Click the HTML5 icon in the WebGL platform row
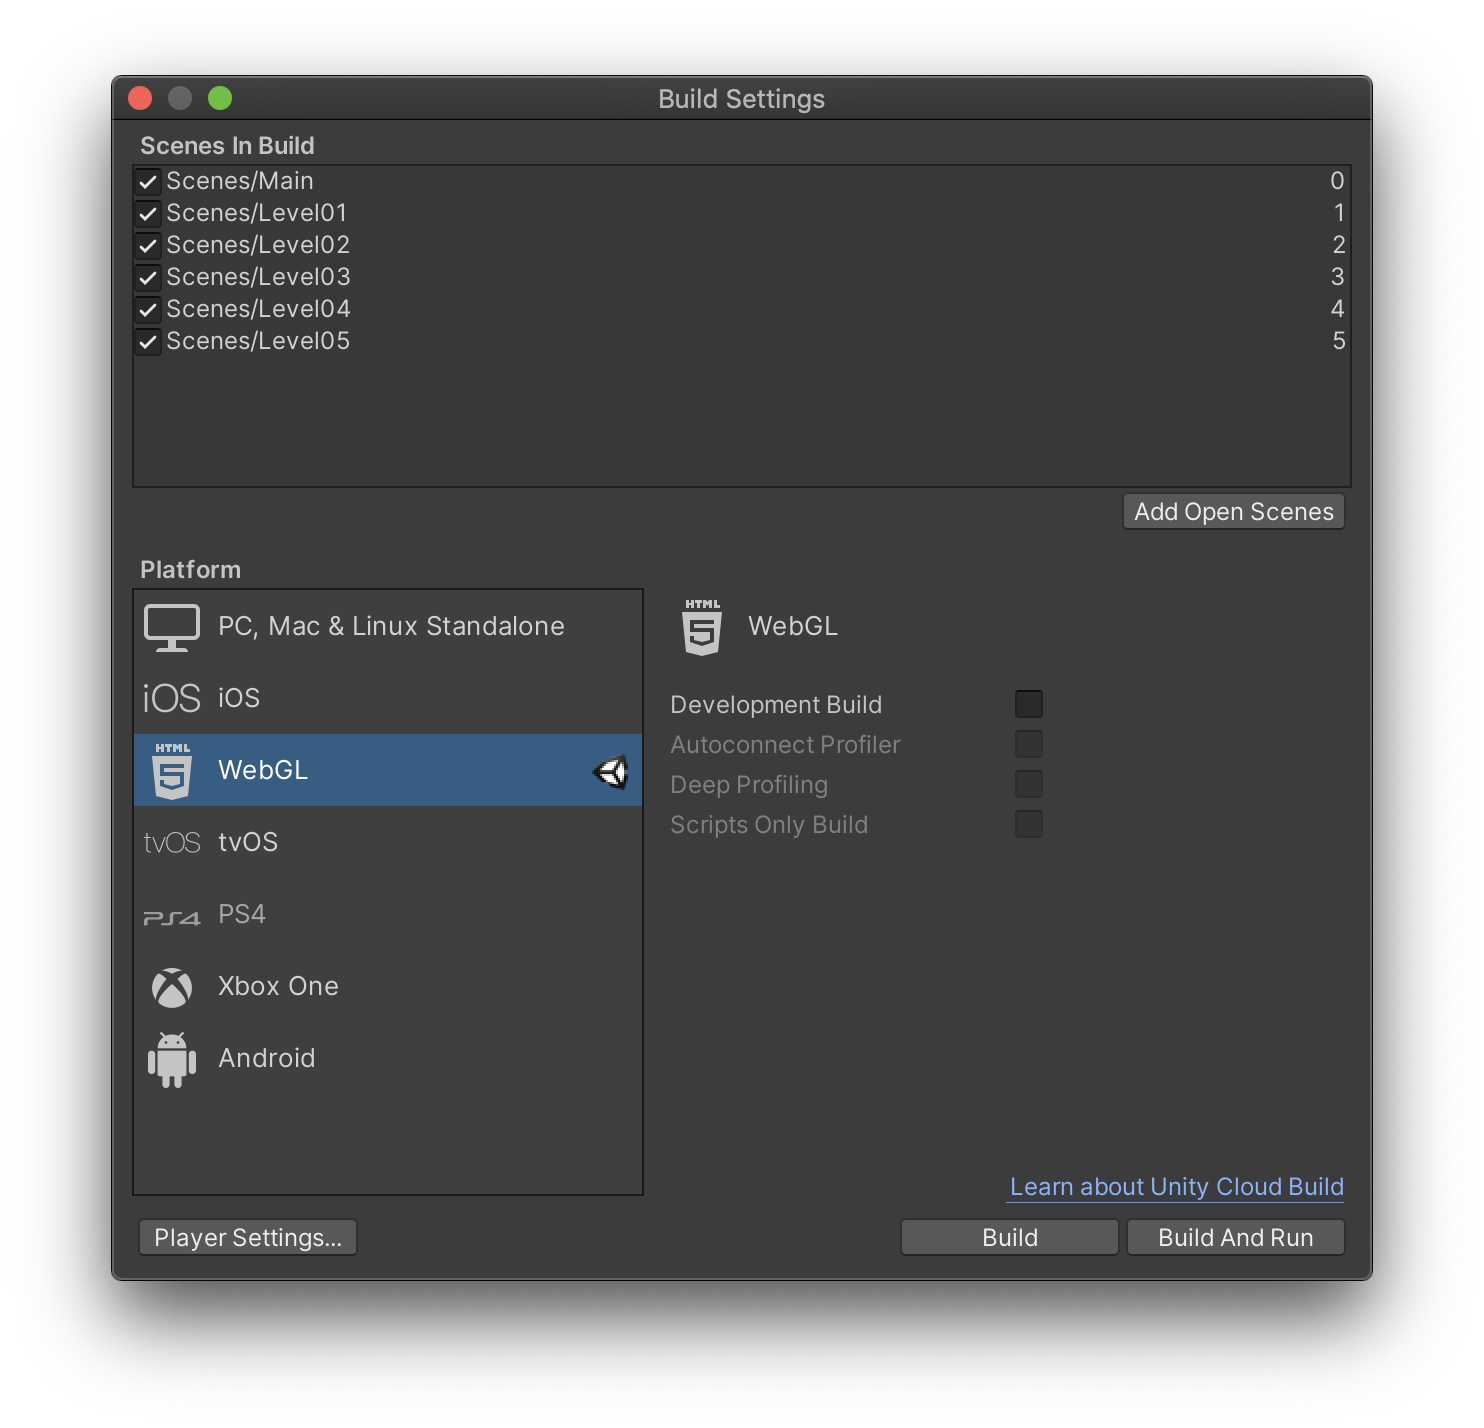Screen dimensions: 1484x1428 click(172, 770)
